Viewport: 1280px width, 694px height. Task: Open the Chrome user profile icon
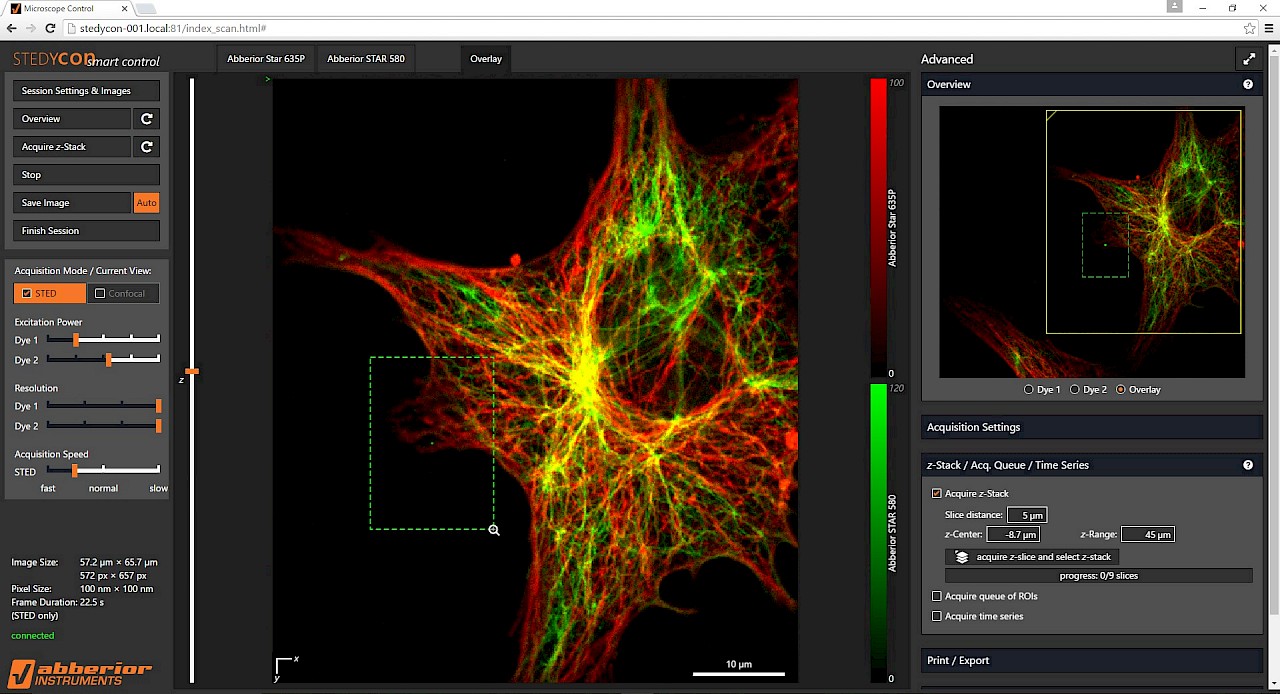[1176, 7]
